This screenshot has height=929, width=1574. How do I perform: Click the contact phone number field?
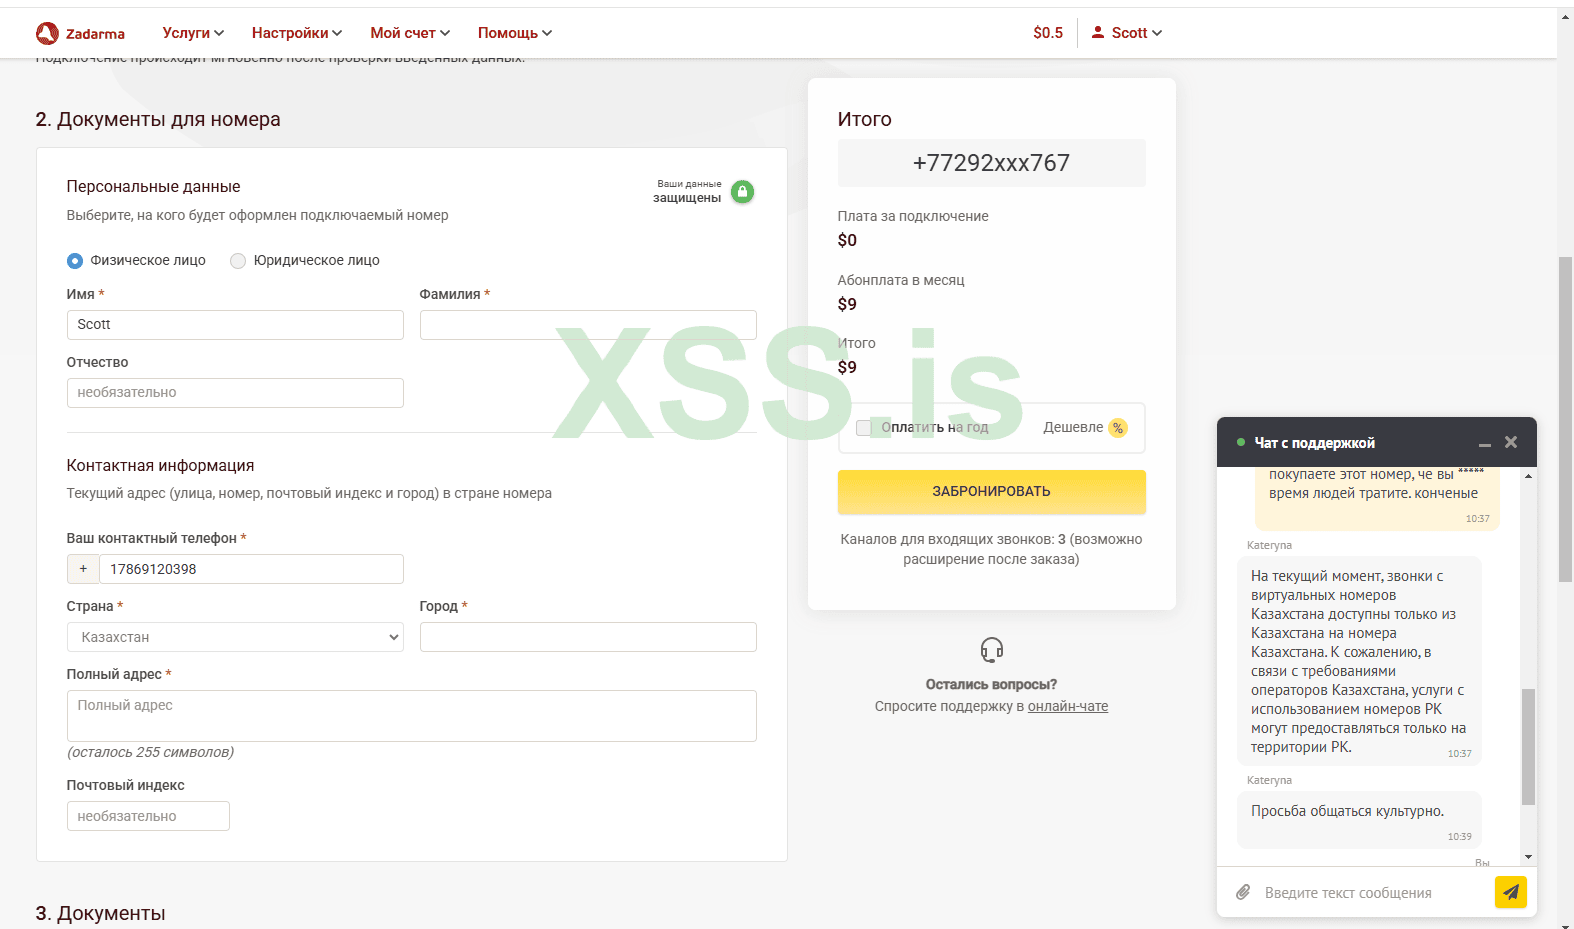tap(251, 569)
